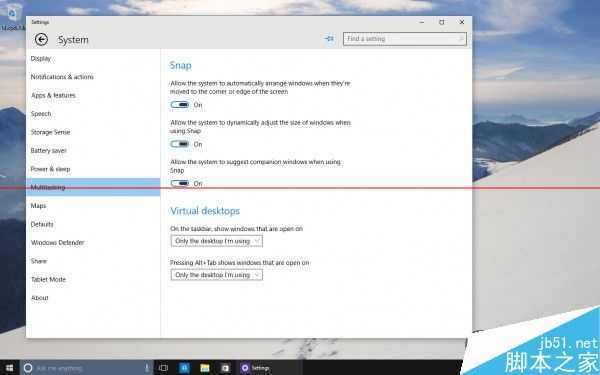Click the System page title
600x375 pixels.
pos(73,39)
